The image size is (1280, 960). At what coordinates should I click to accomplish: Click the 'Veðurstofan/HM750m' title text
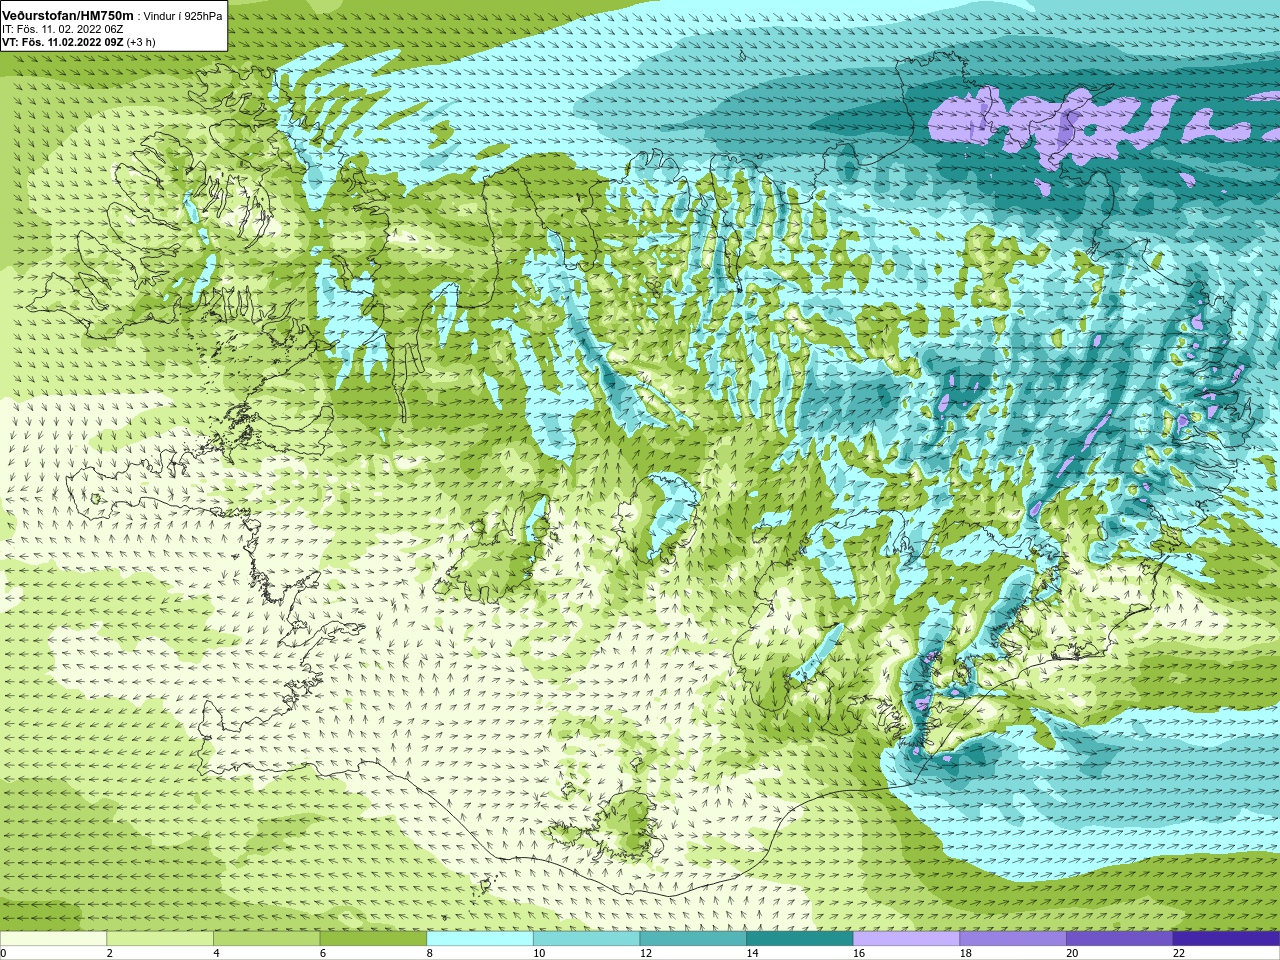point(67,15)
